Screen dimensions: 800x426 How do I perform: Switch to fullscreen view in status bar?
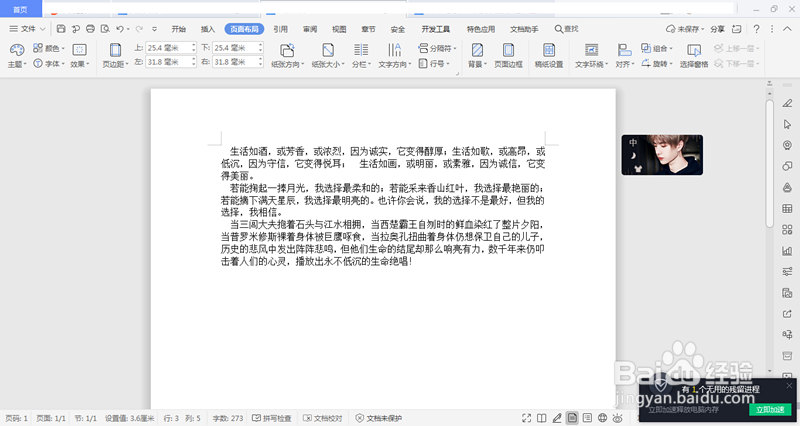click(527, 418)
